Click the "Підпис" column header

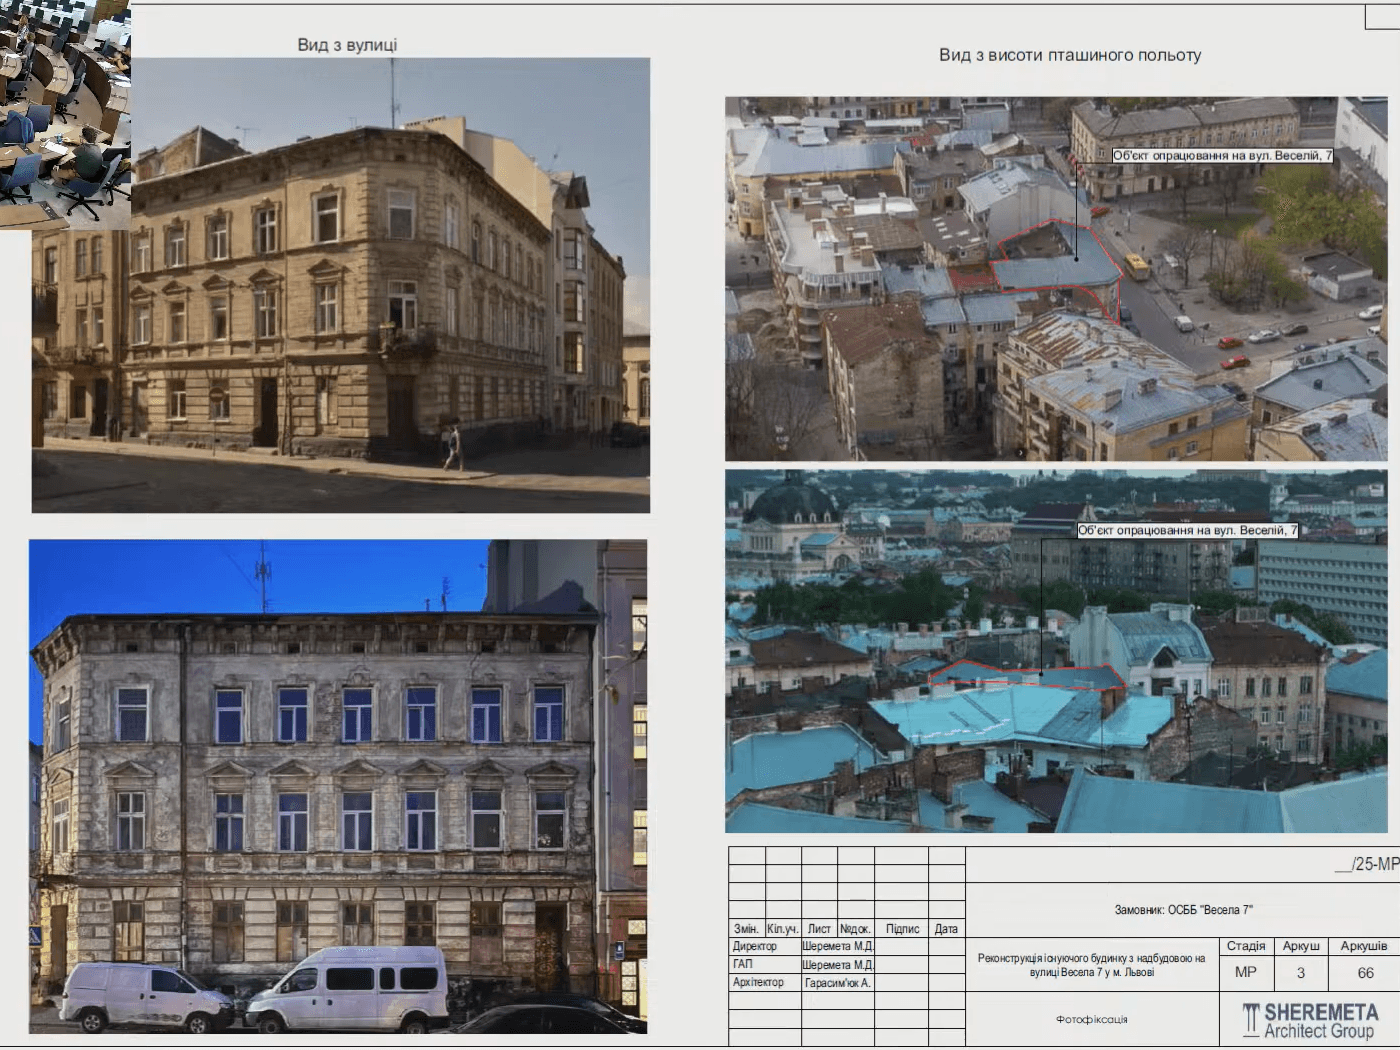tap(902, 929)
